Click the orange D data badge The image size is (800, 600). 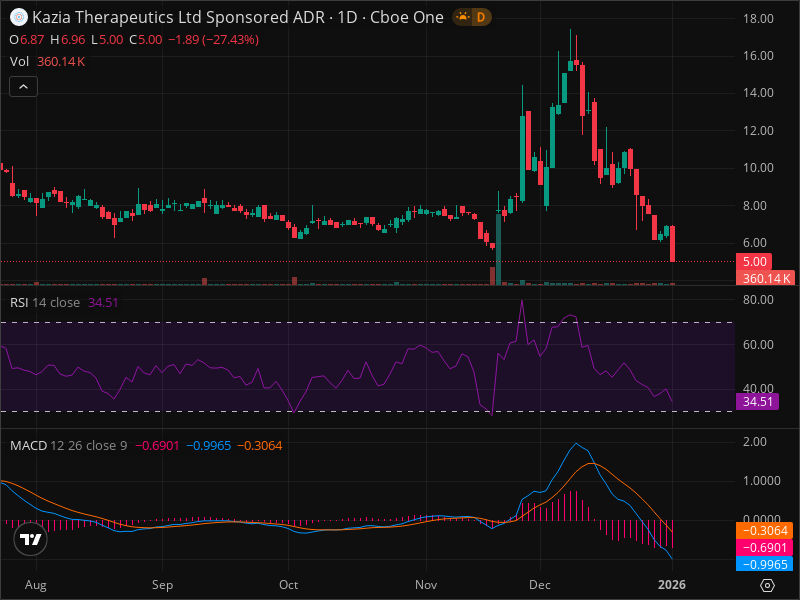pyautogui.click(x=481, y=17)
